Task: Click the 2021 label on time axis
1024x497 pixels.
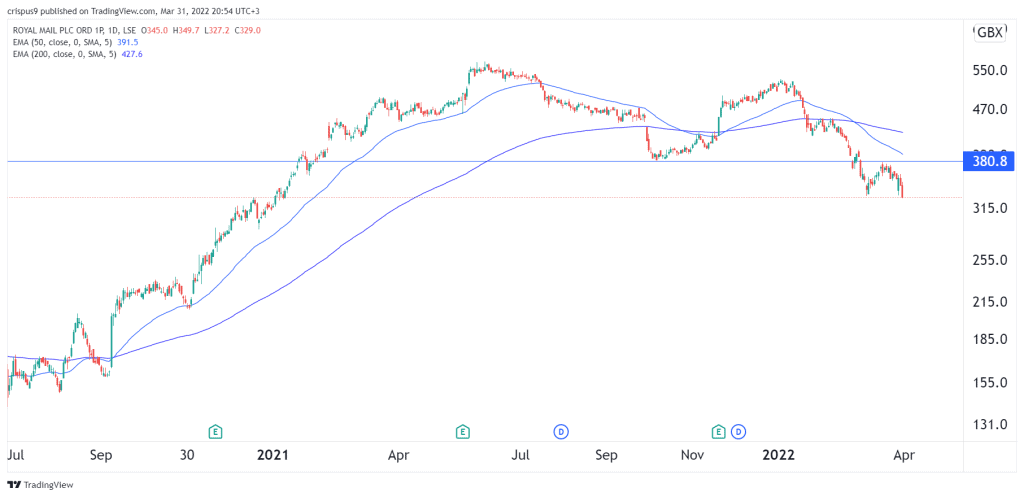Action: pyautogui.click(x=272, y=455)
